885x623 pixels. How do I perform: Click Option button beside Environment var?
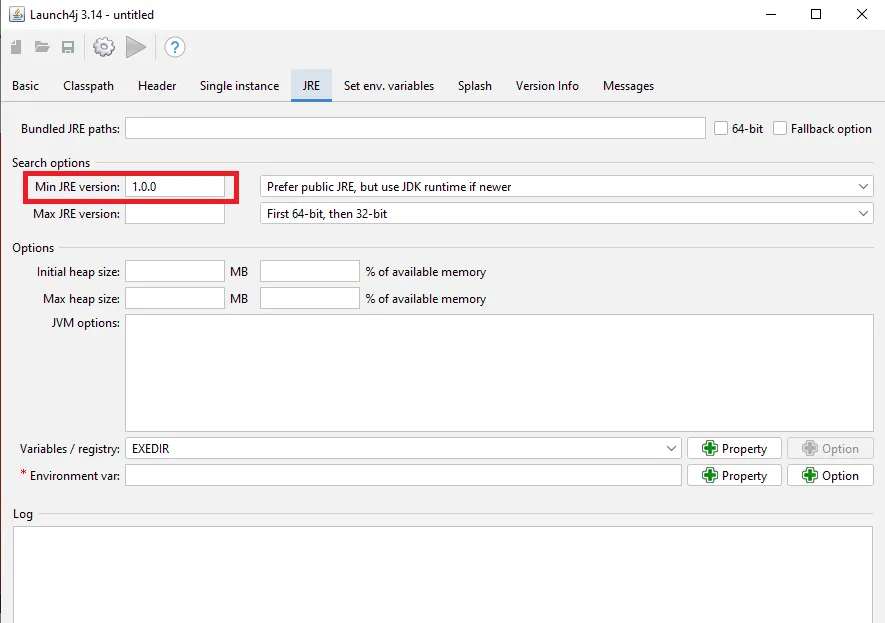coord(830,475)
